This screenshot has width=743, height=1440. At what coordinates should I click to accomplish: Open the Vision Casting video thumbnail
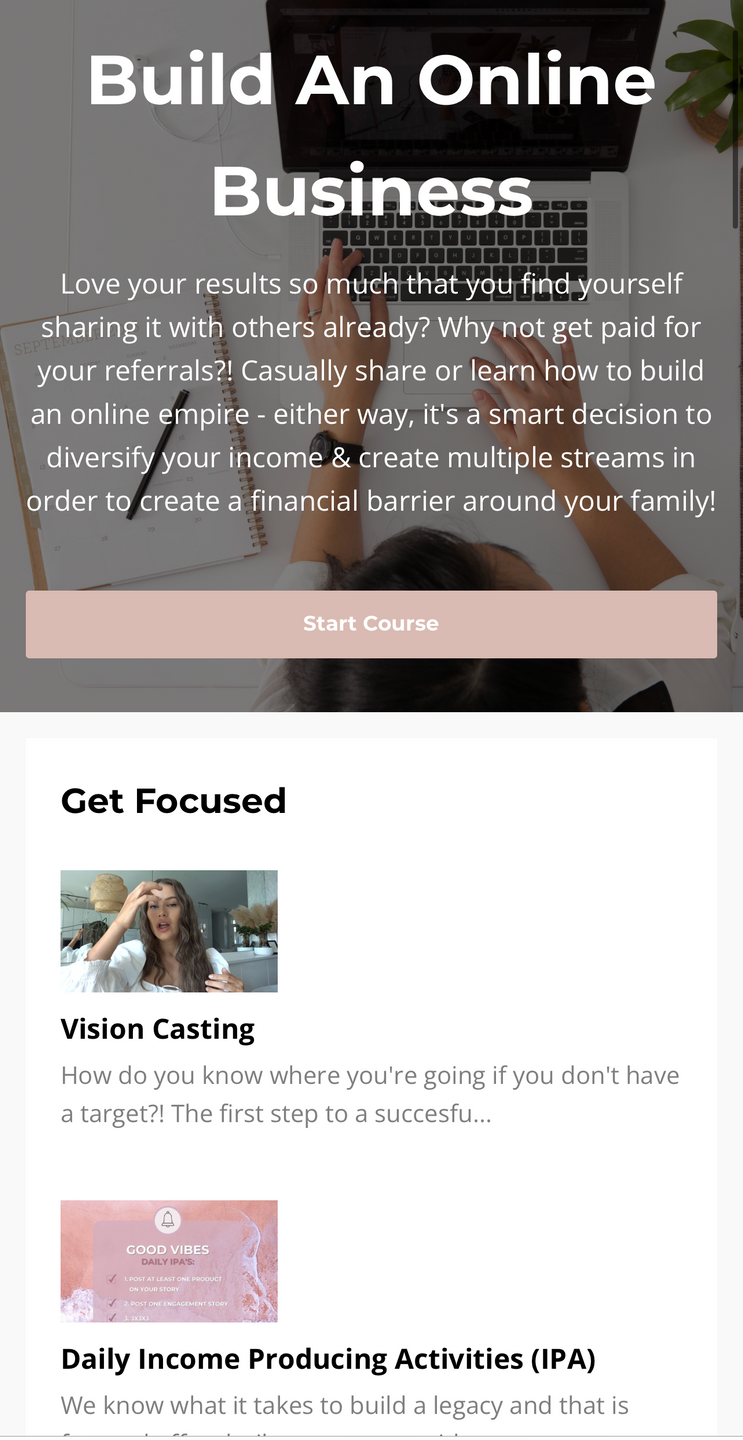pyautogui.click(x=169, y=931)
